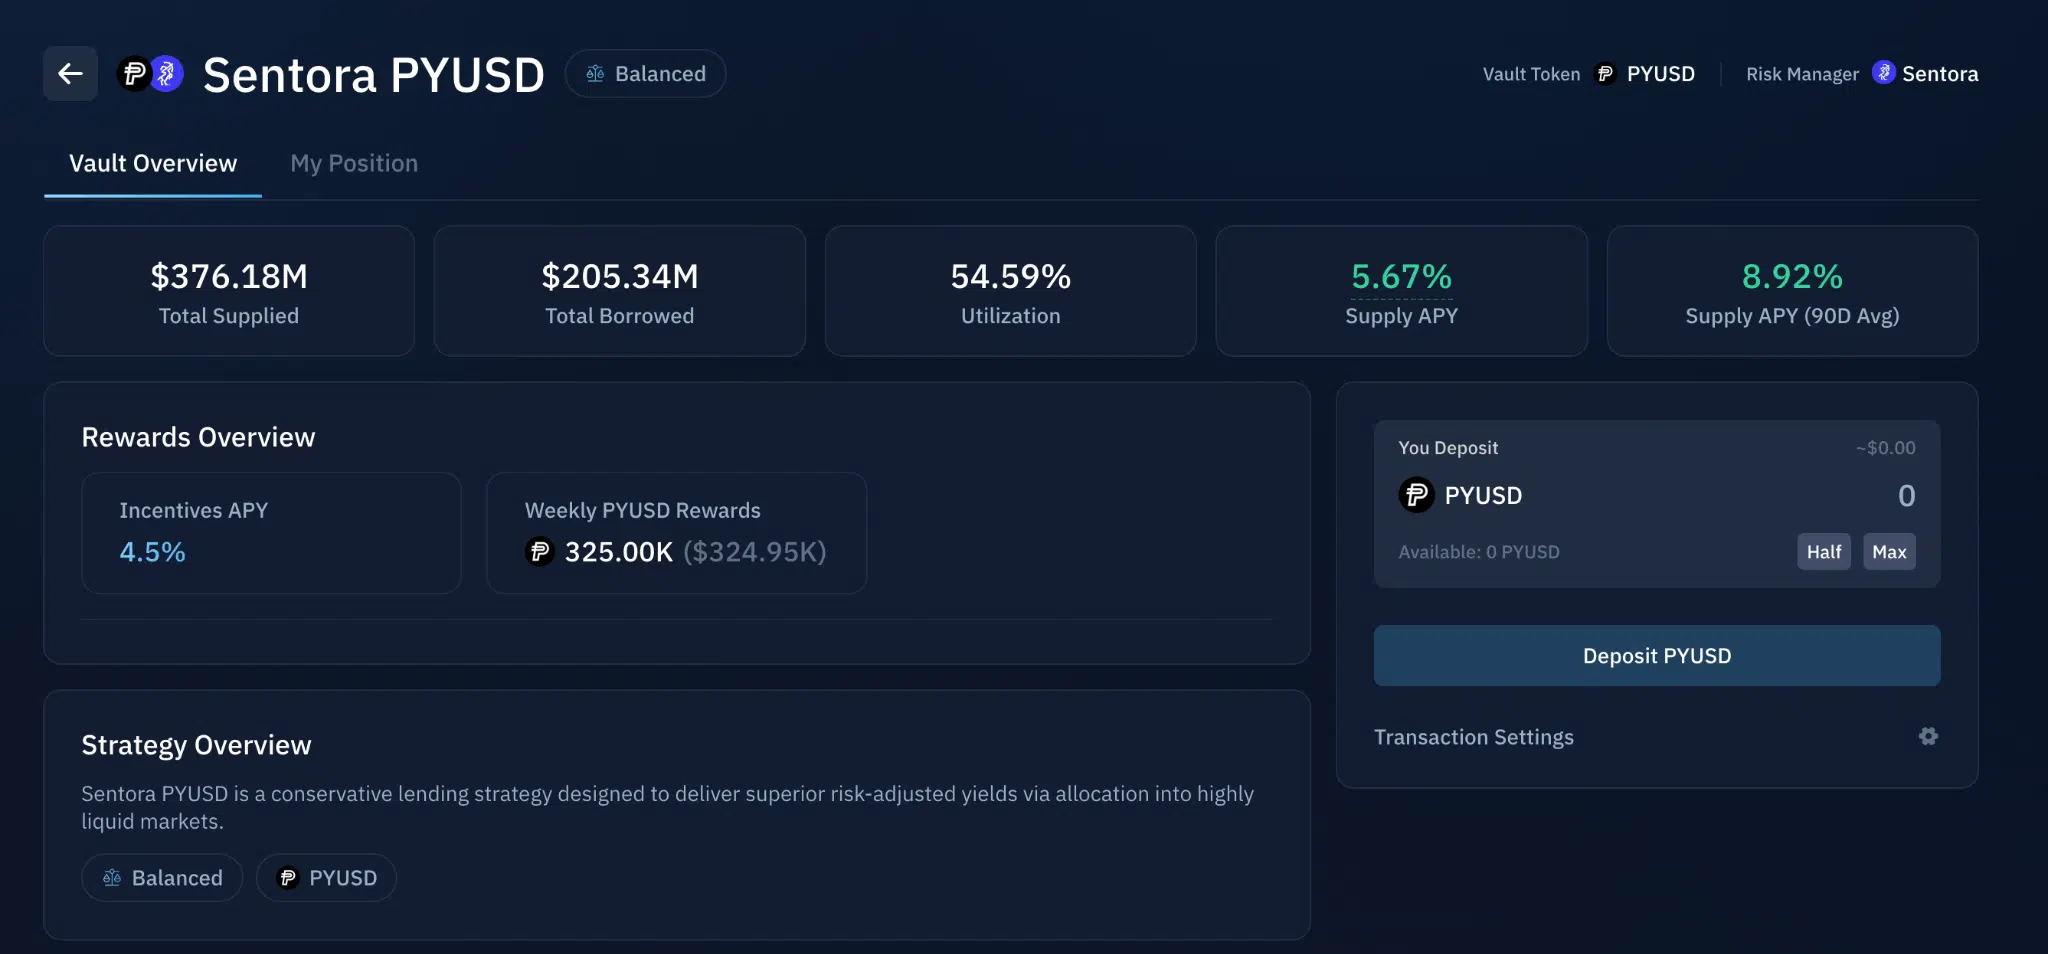Click the Deposit PYUSD button
2048x954 pixels.
pyautogui.click(x=1656, y=655)
